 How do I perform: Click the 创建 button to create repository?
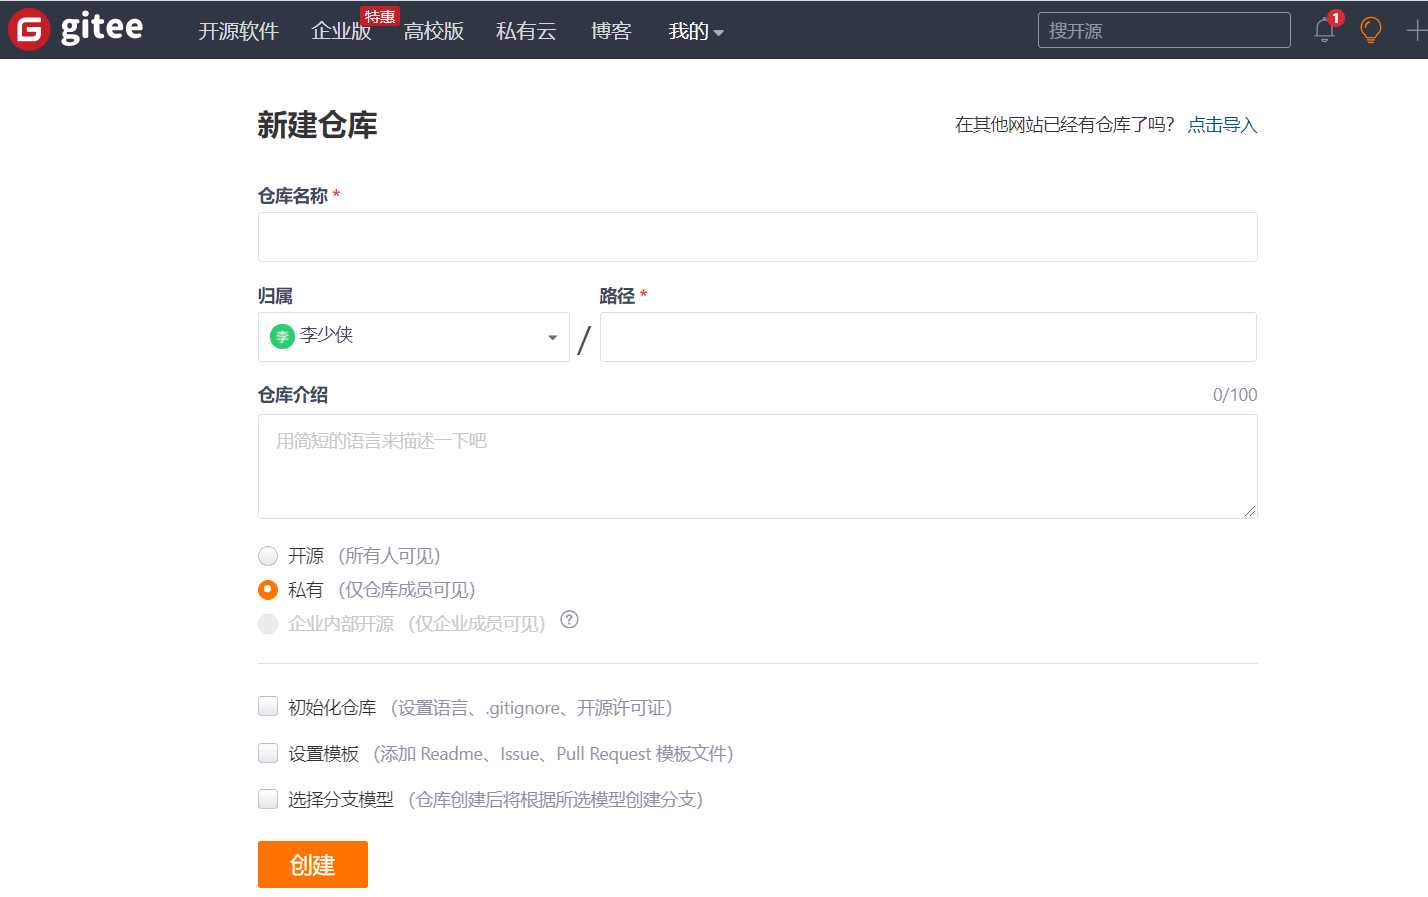pyautogui.click(x=312, y=863)
